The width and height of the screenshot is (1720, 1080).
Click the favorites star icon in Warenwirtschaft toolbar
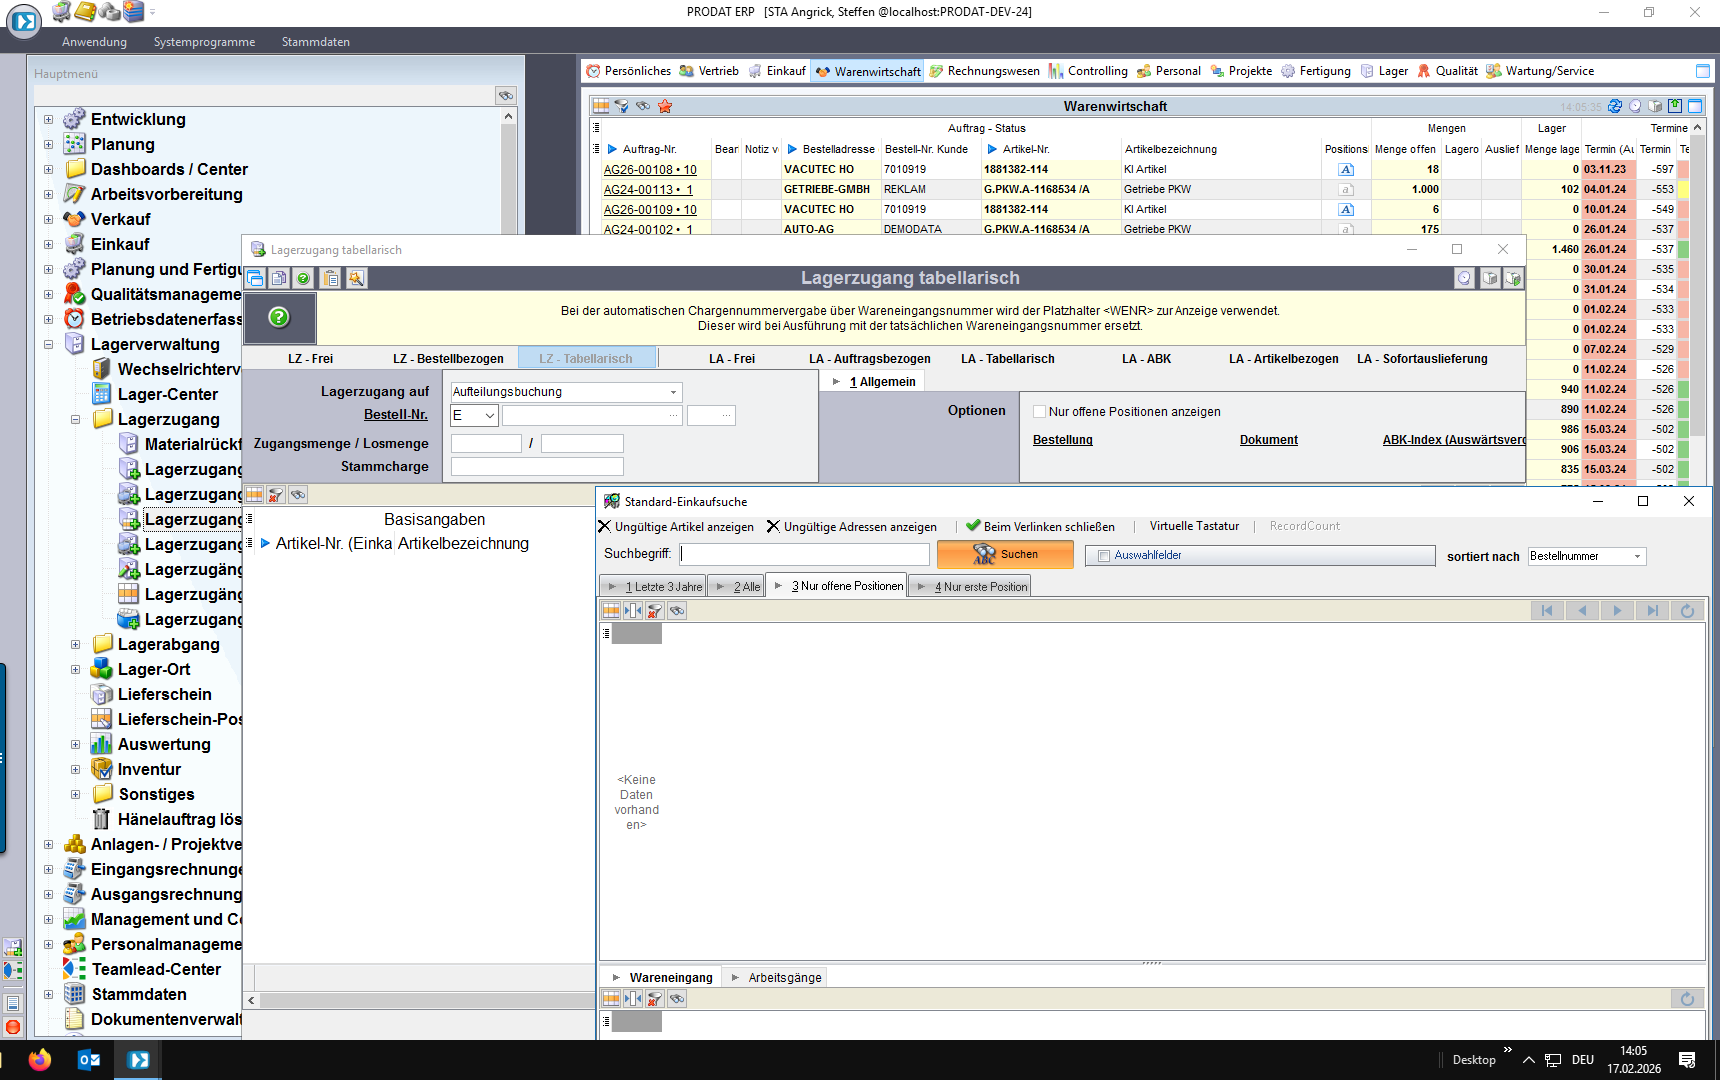(x=665, y=106)
